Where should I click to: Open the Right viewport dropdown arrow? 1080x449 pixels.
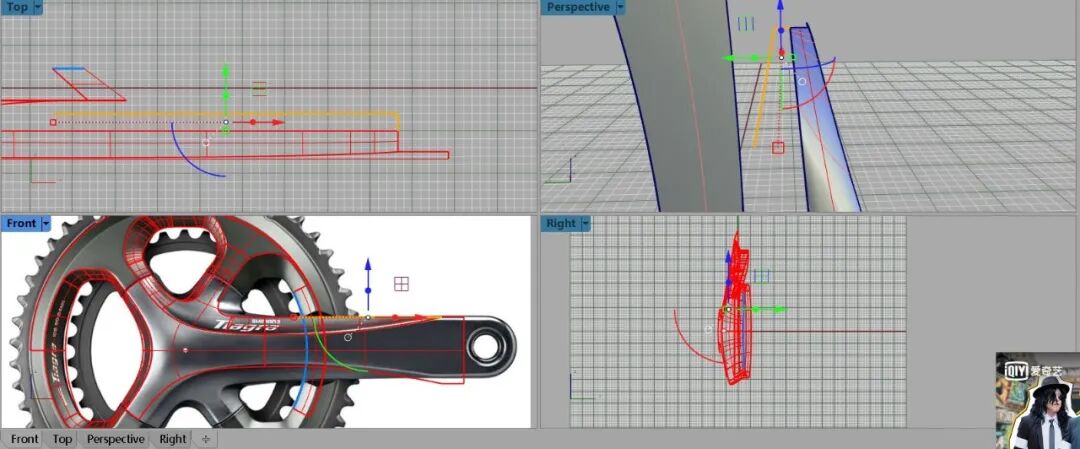pos(585,223)
